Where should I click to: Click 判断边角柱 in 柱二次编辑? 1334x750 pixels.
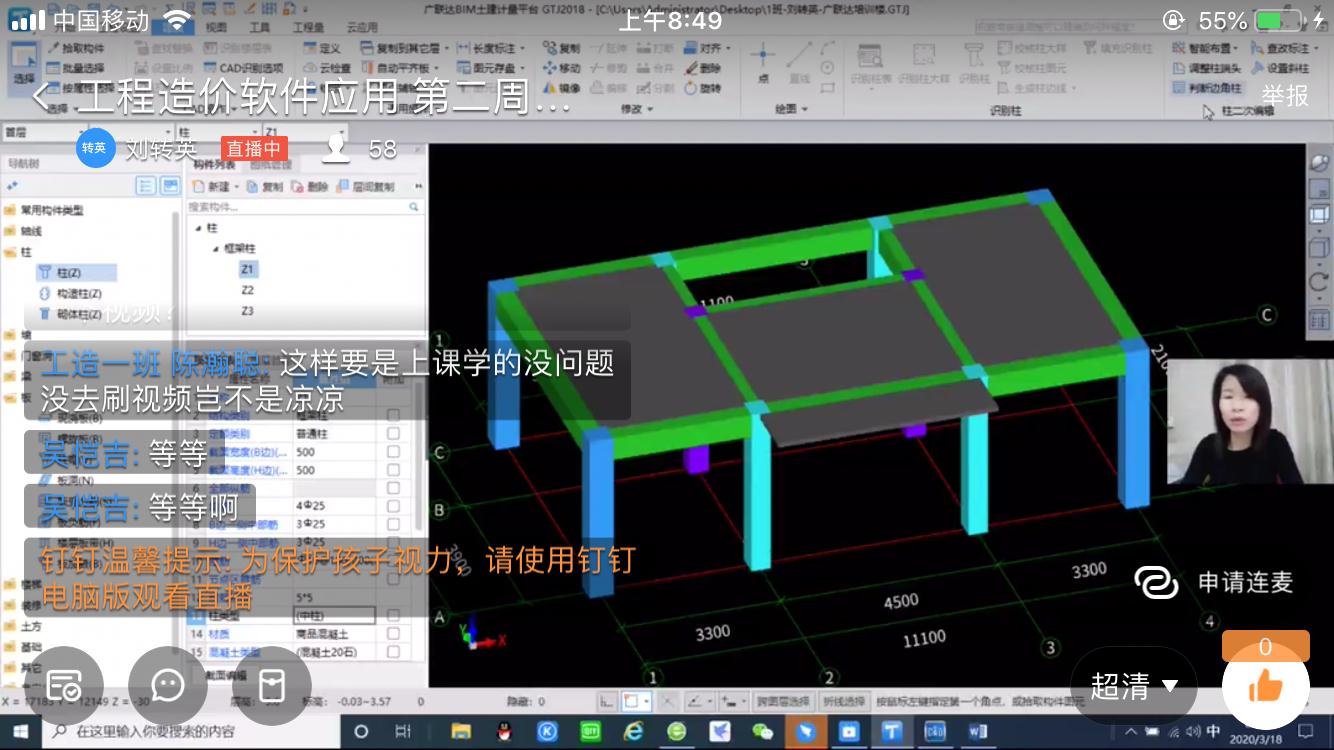(x=1208, y=88)
